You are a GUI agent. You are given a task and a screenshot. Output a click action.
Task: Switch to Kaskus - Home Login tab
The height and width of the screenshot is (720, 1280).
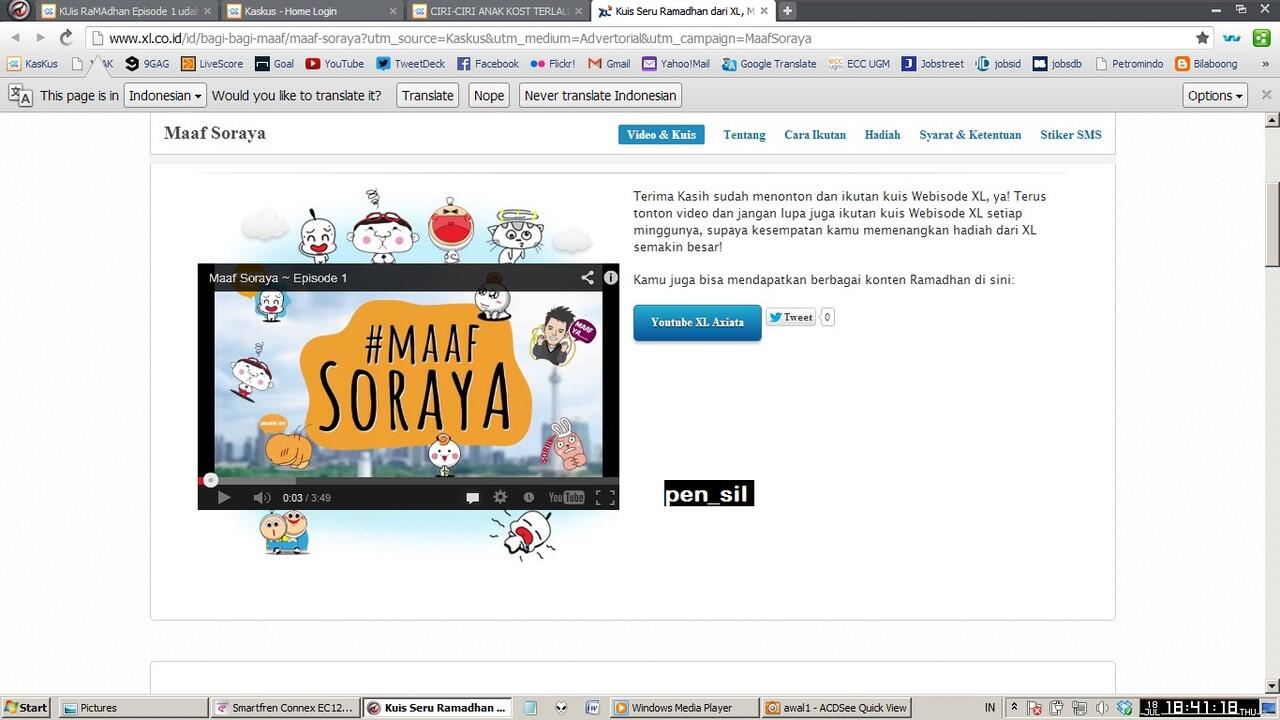coord(312,11)
